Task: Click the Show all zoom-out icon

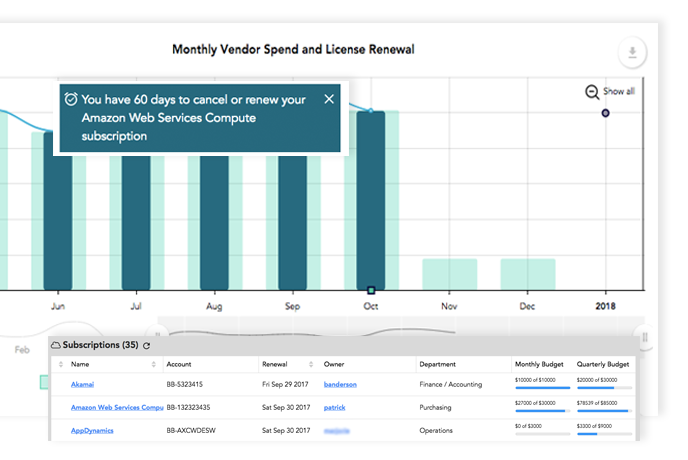Action: (592, 92)
